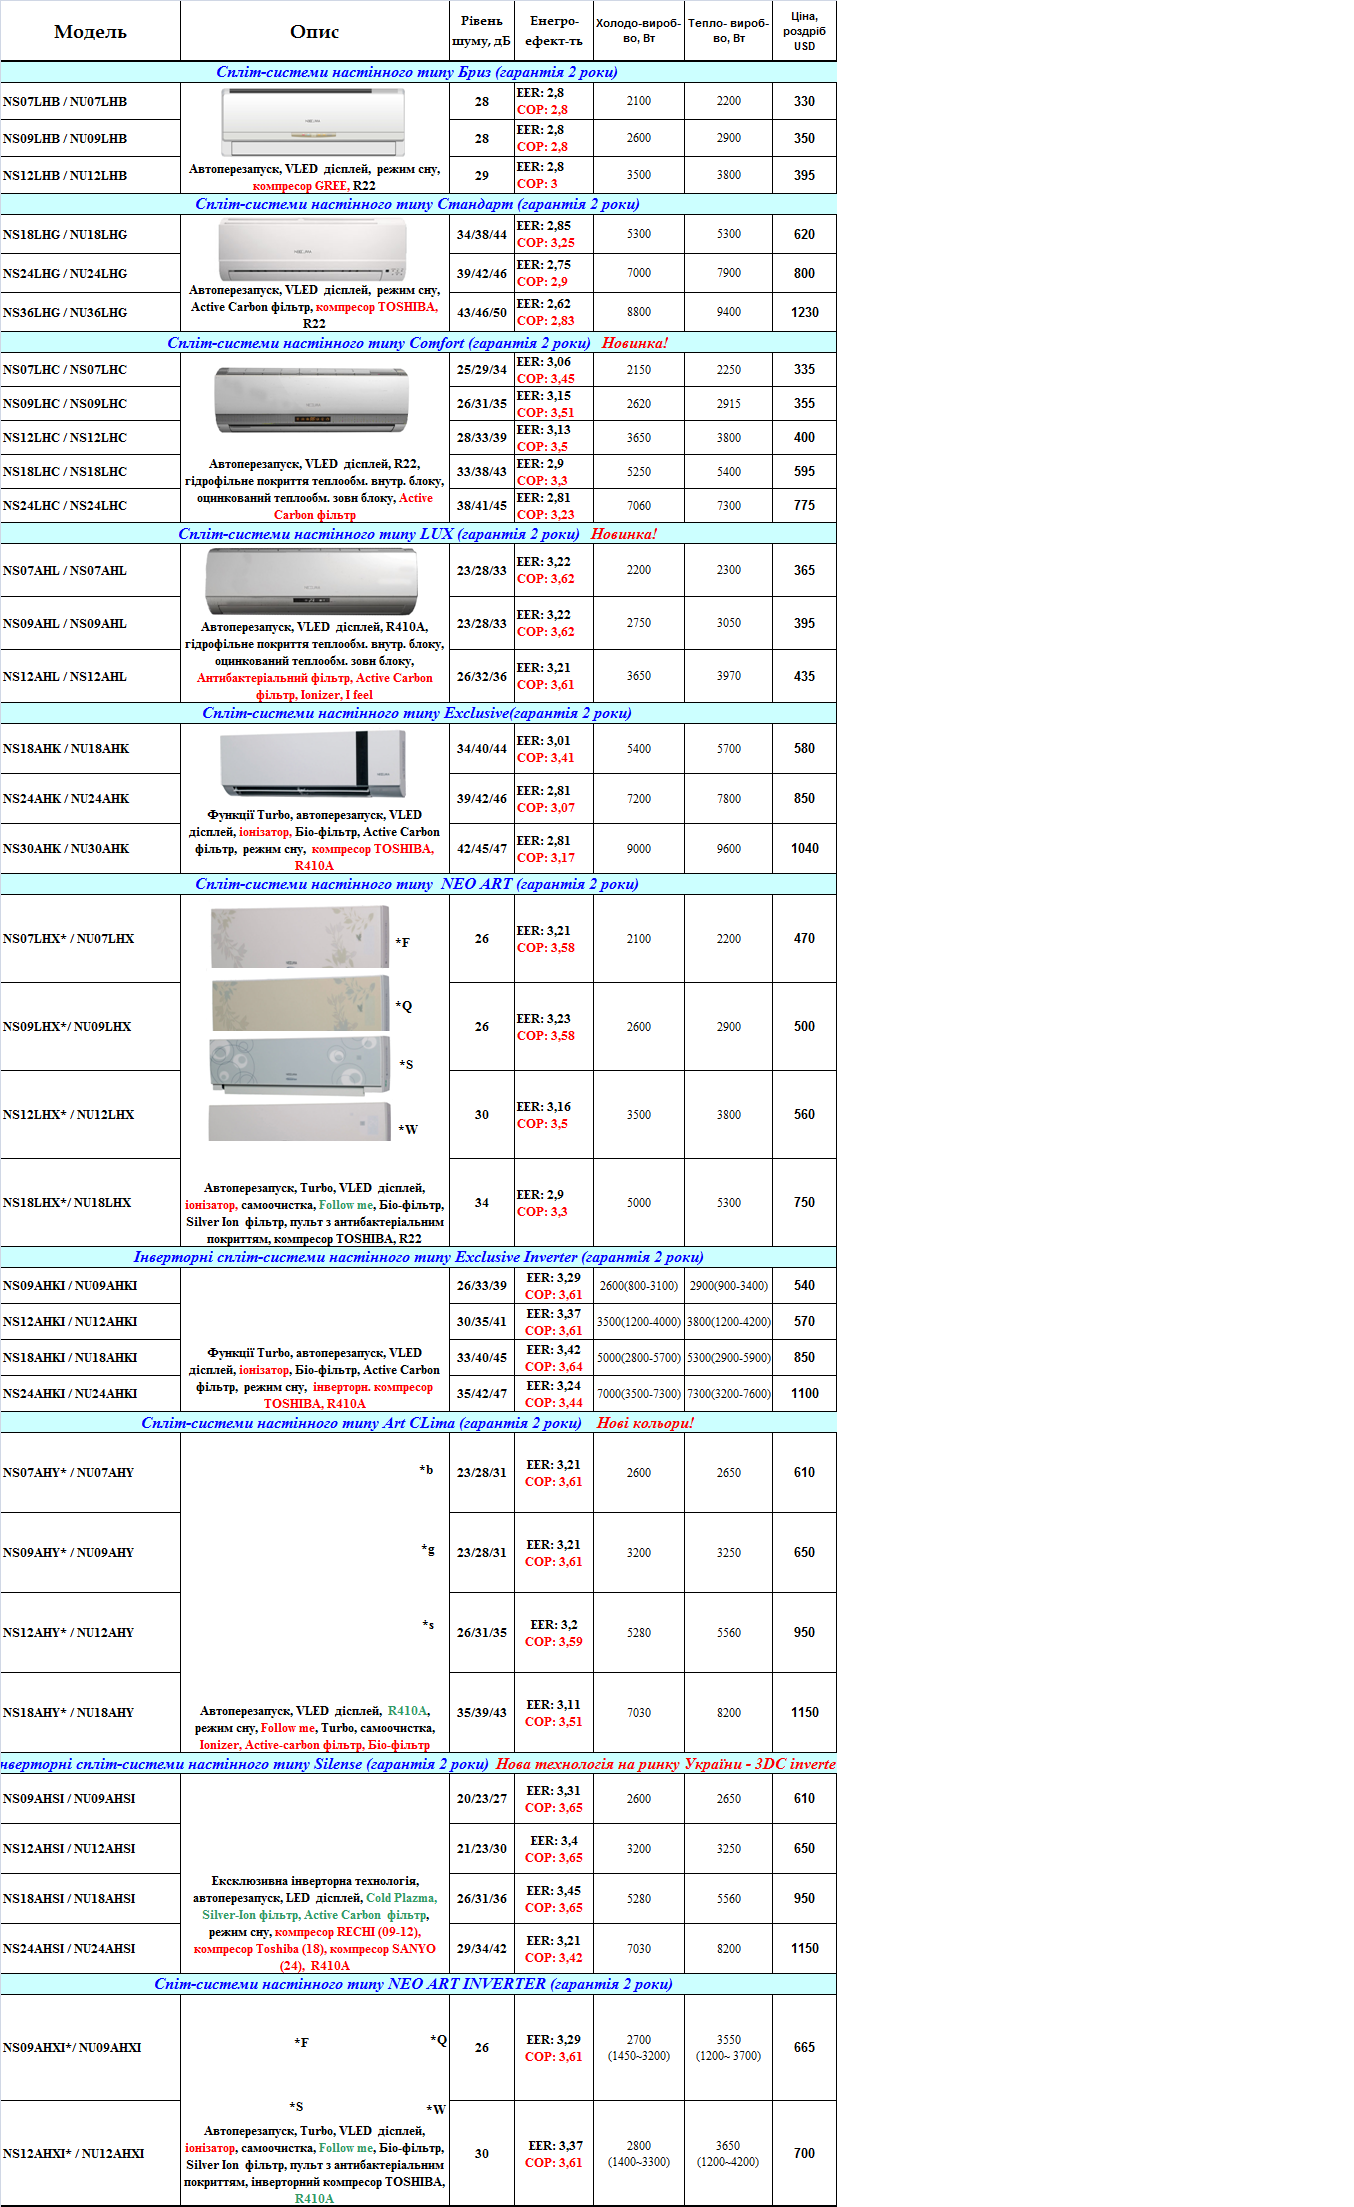The height and width of the screenshot is (2207, 1354).
Task: Click price '1040' for NS30AHK
Action: click(x=804, y=848)
